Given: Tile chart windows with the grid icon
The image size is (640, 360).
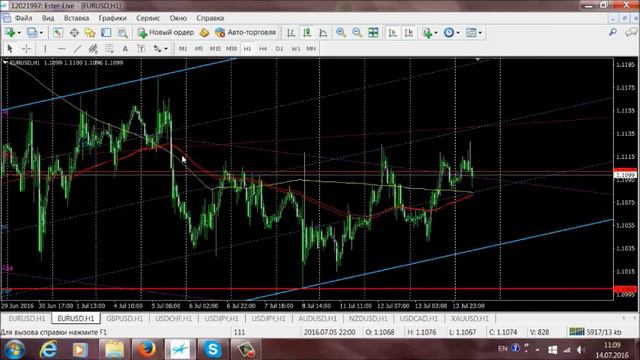Looking at the screenshot, I should click(x=373, y=33).
